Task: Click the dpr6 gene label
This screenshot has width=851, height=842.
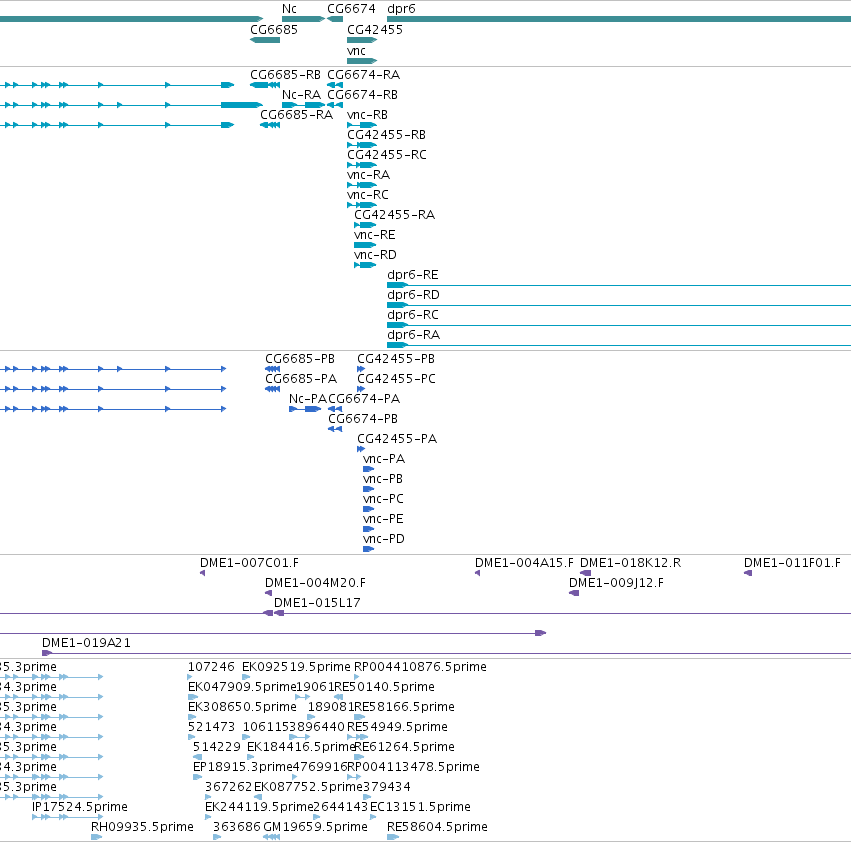Action: tap(401, 9)
